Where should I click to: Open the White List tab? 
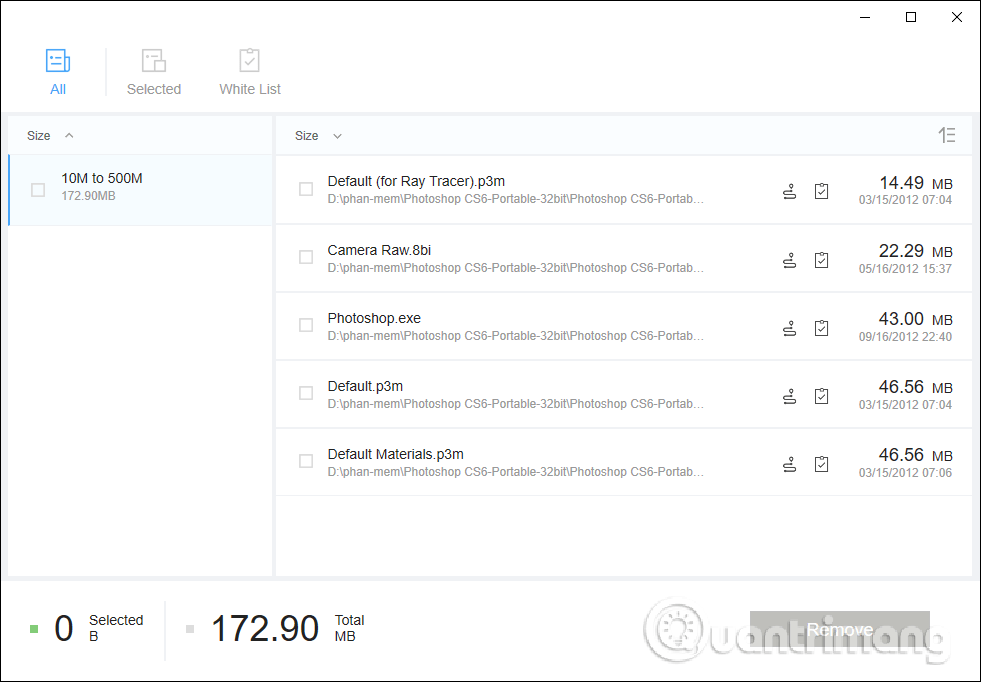[x=250, y=72]
